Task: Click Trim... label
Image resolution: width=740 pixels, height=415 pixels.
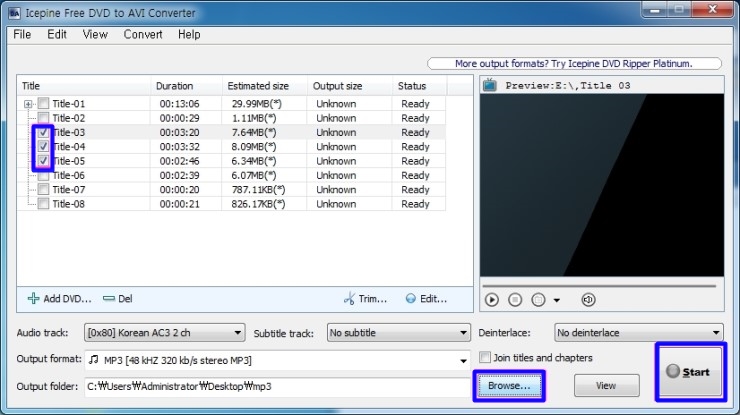Action: click(372, 298)
